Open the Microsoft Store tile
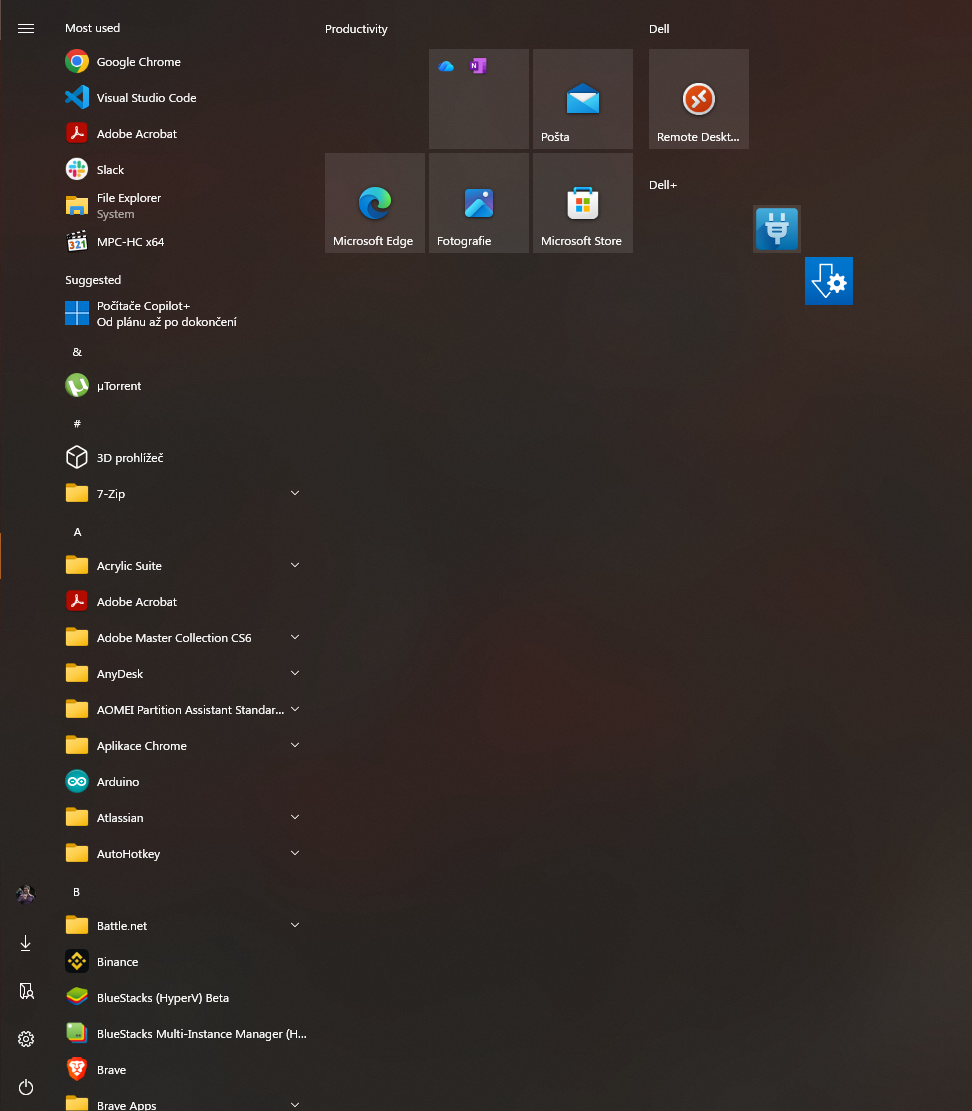The image size is (972, 1111). click(582, 202)
